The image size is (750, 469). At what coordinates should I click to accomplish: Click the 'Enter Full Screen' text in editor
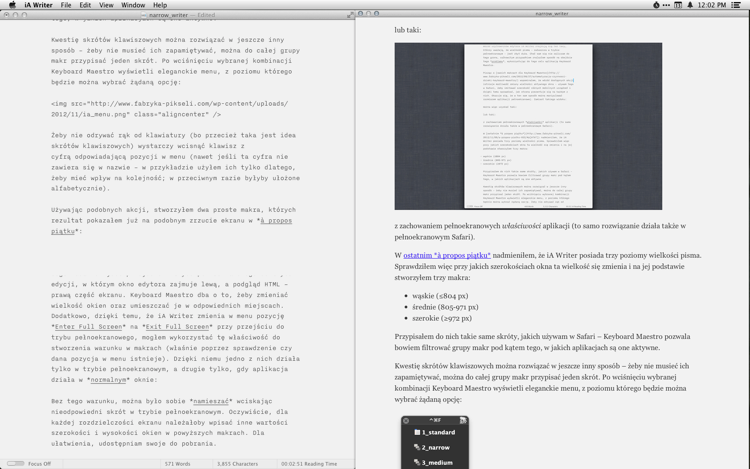88,327
